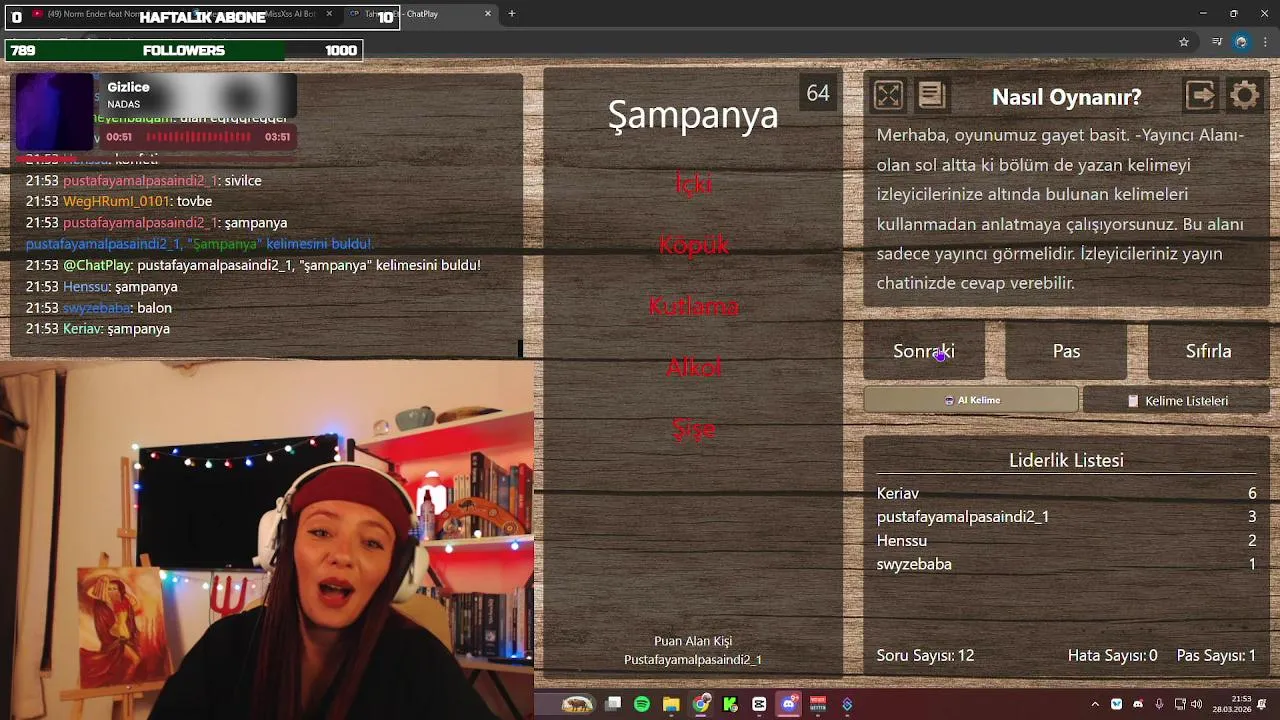This screenshot has width=1280, height=720.
Task: Bookmark this page with the star icon
Action: (1184, 42)
